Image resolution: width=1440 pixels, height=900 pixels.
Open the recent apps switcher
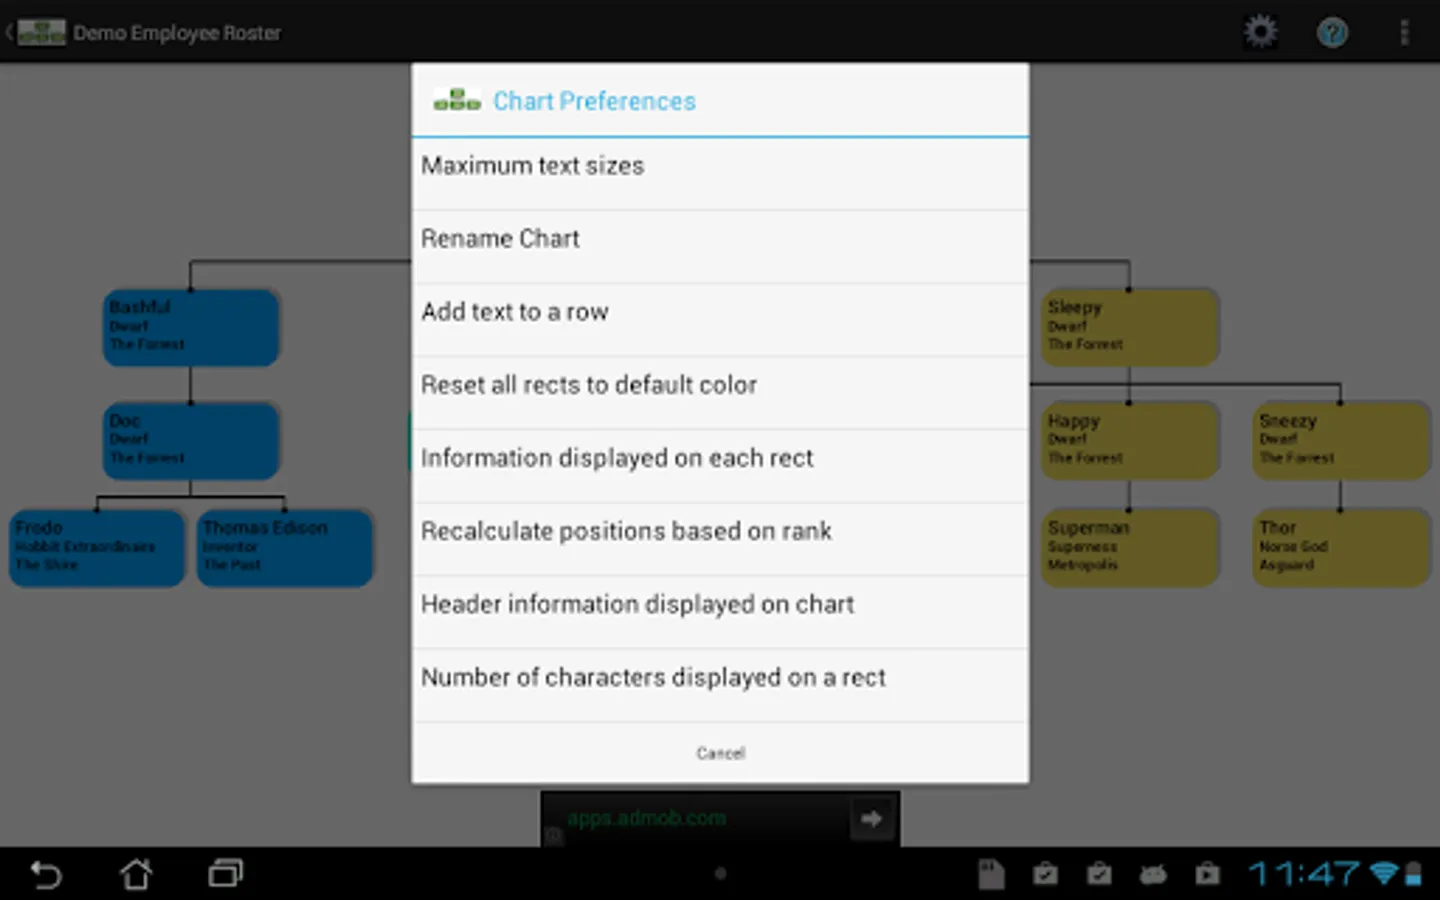[226, 874]
